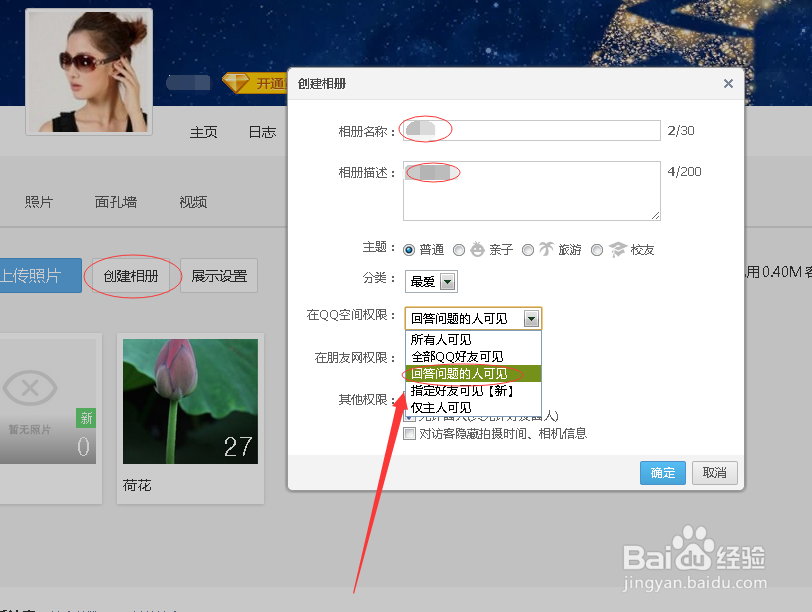Image resolution: width=812 pixels, height=612 pixels.
Task: Click the 旅游 palm tree icon
Action: pos(546,249)
